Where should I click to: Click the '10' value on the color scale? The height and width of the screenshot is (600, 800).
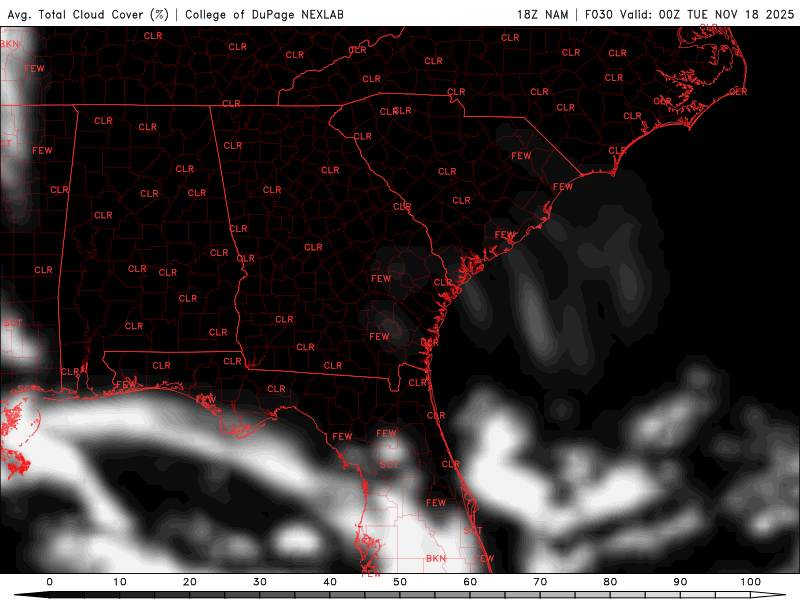[119, 582]
